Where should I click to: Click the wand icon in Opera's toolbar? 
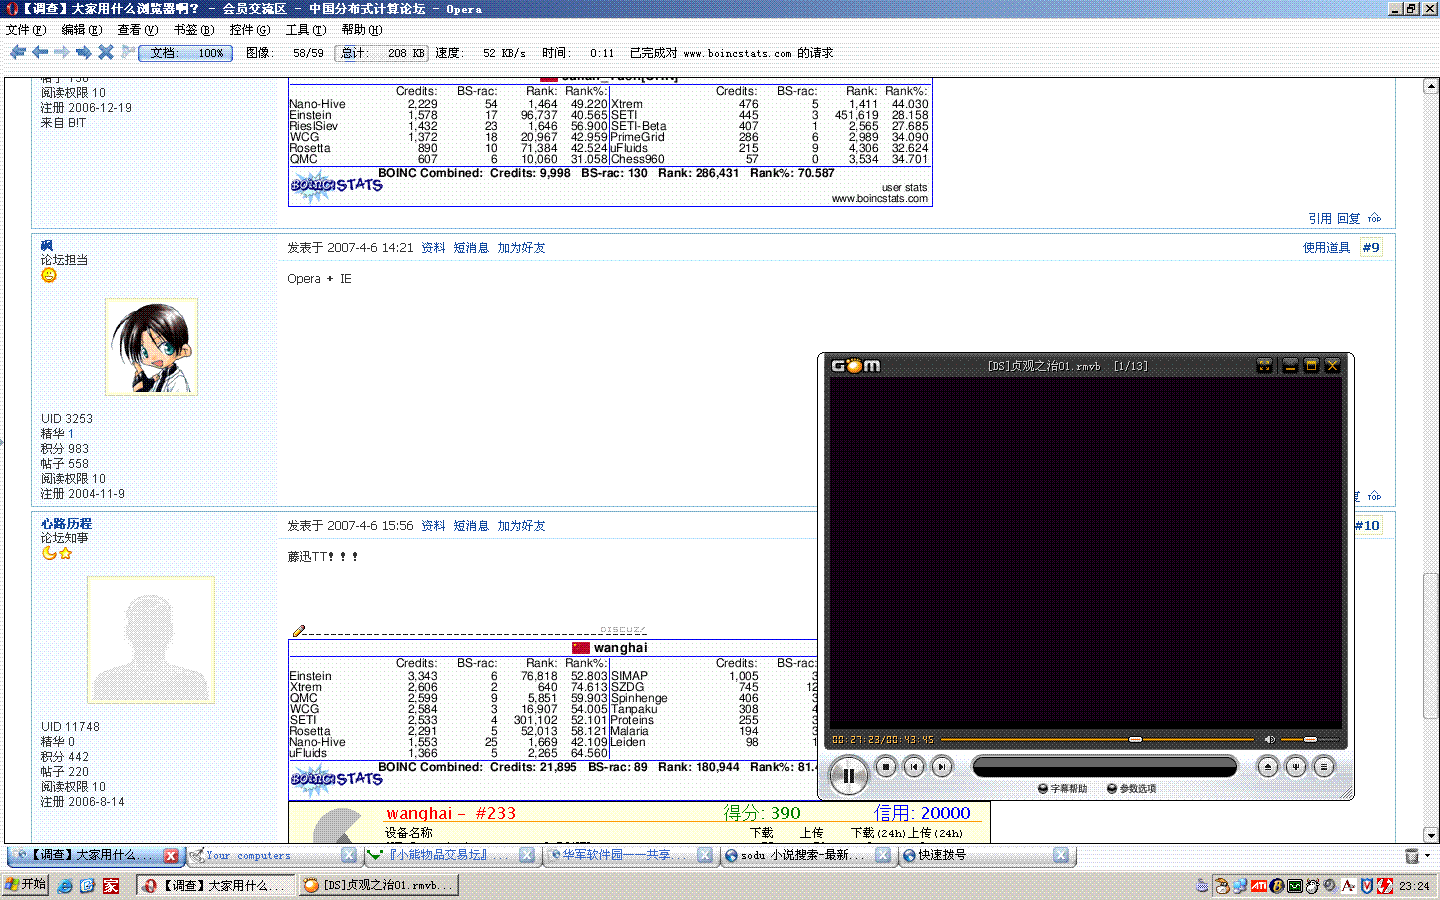pyautogui.click(x=127, y=51)
